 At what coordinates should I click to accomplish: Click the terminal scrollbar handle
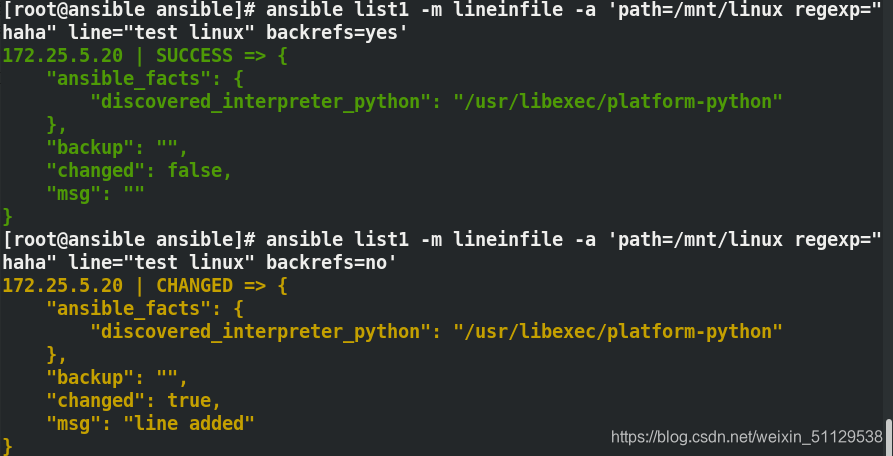888,437
